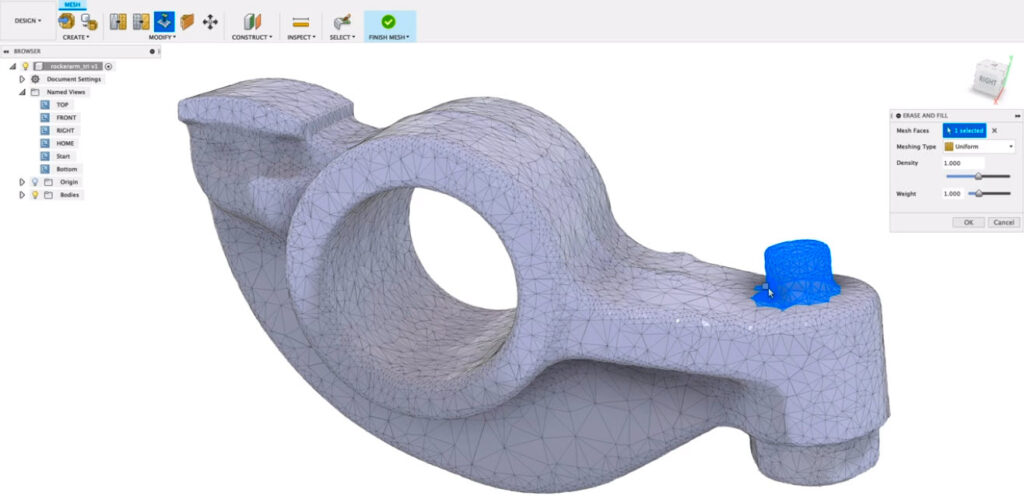Image resolution: width=1024 pixels, height=496 pixels.
Task: Open the Construct dropdown menu
Action: 252,37
